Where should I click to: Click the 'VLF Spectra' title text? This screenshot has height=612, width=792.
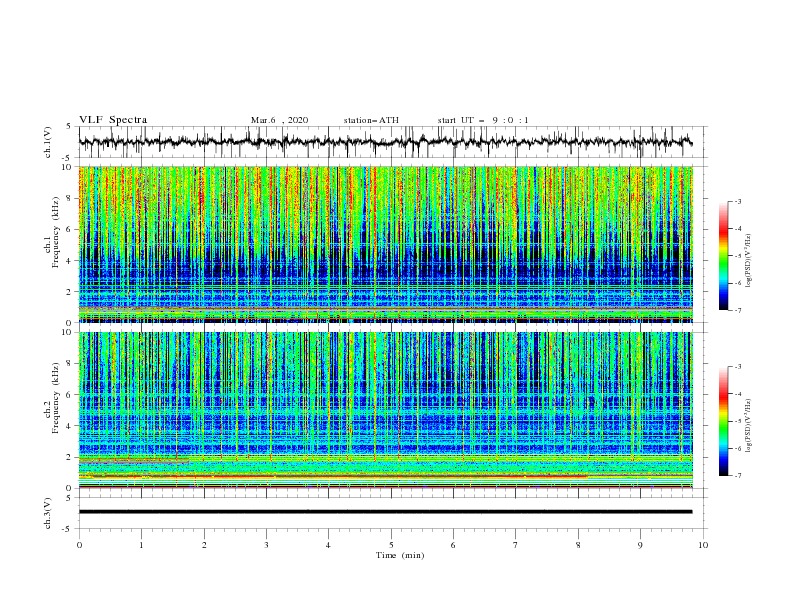113,120
